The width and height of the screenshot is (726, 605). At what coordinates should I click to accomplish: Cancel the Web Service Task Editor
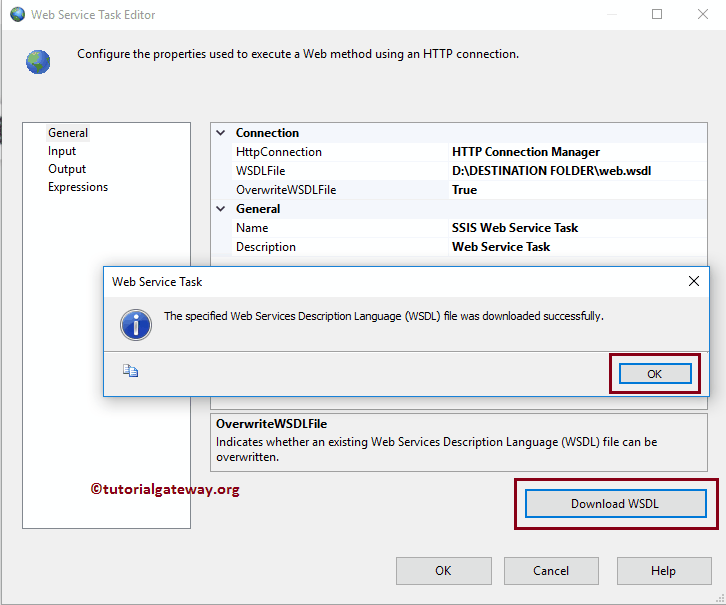pyautogui.click(x=551, y=571)
